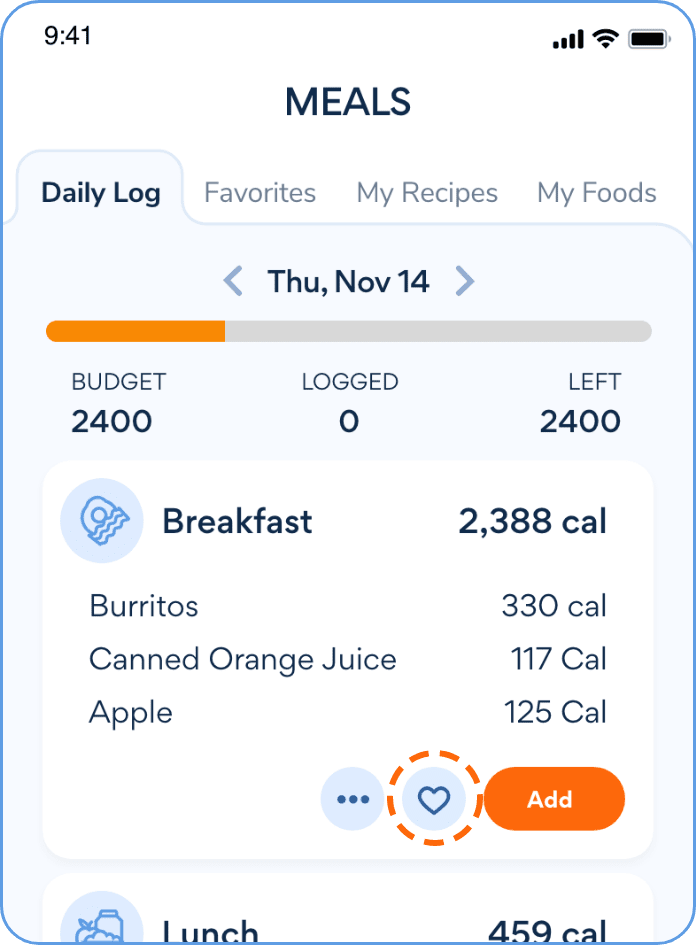The image size is (696, 945).
Task: Switch to the Favorites tab
Action: click(260, 193)
